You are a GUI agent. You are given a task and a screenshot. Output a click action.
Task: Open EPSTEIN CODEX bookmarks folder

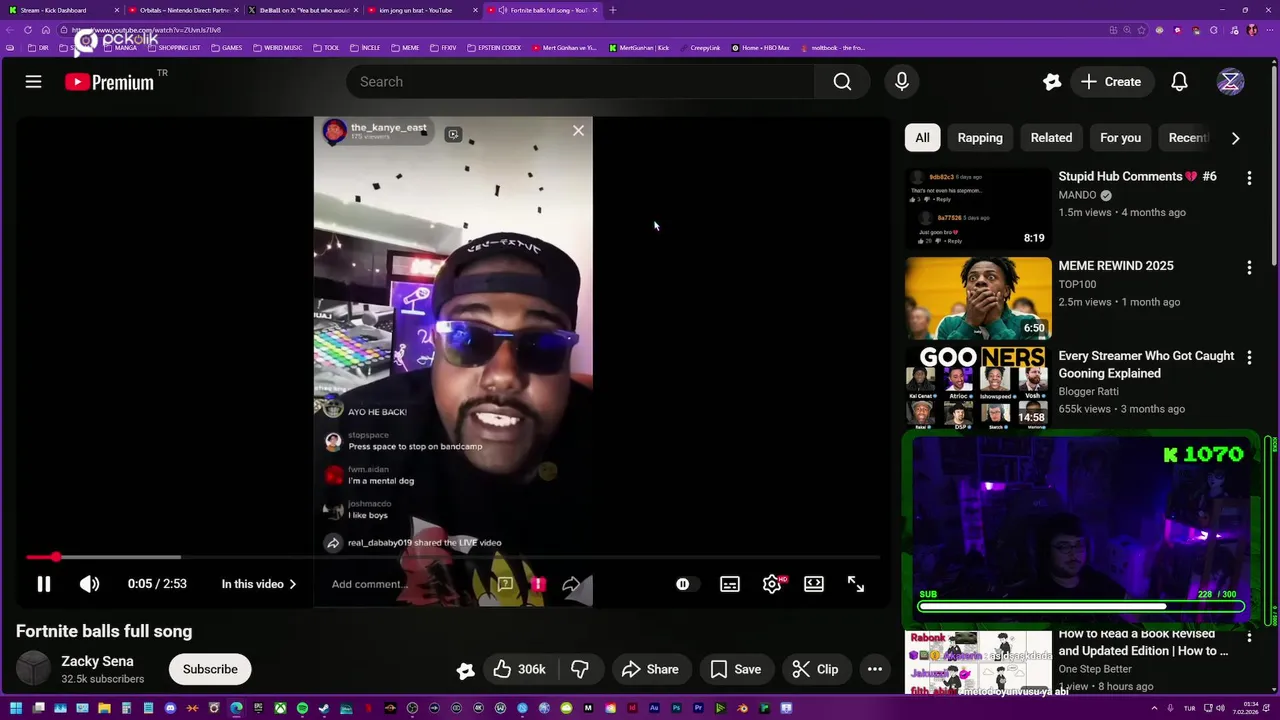coord(495,48)
